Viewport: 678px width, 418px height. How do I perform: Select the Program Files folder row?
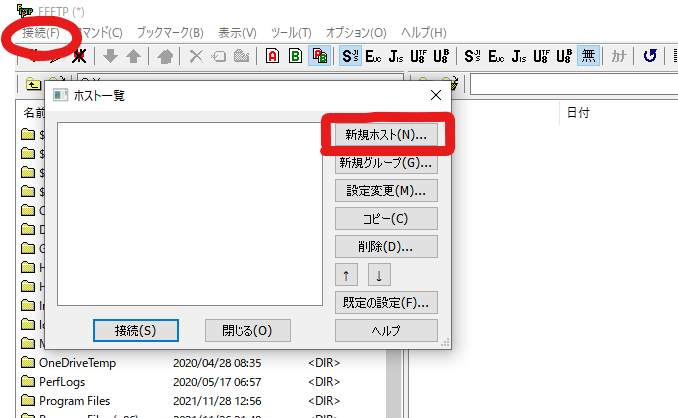click(201, 401)
